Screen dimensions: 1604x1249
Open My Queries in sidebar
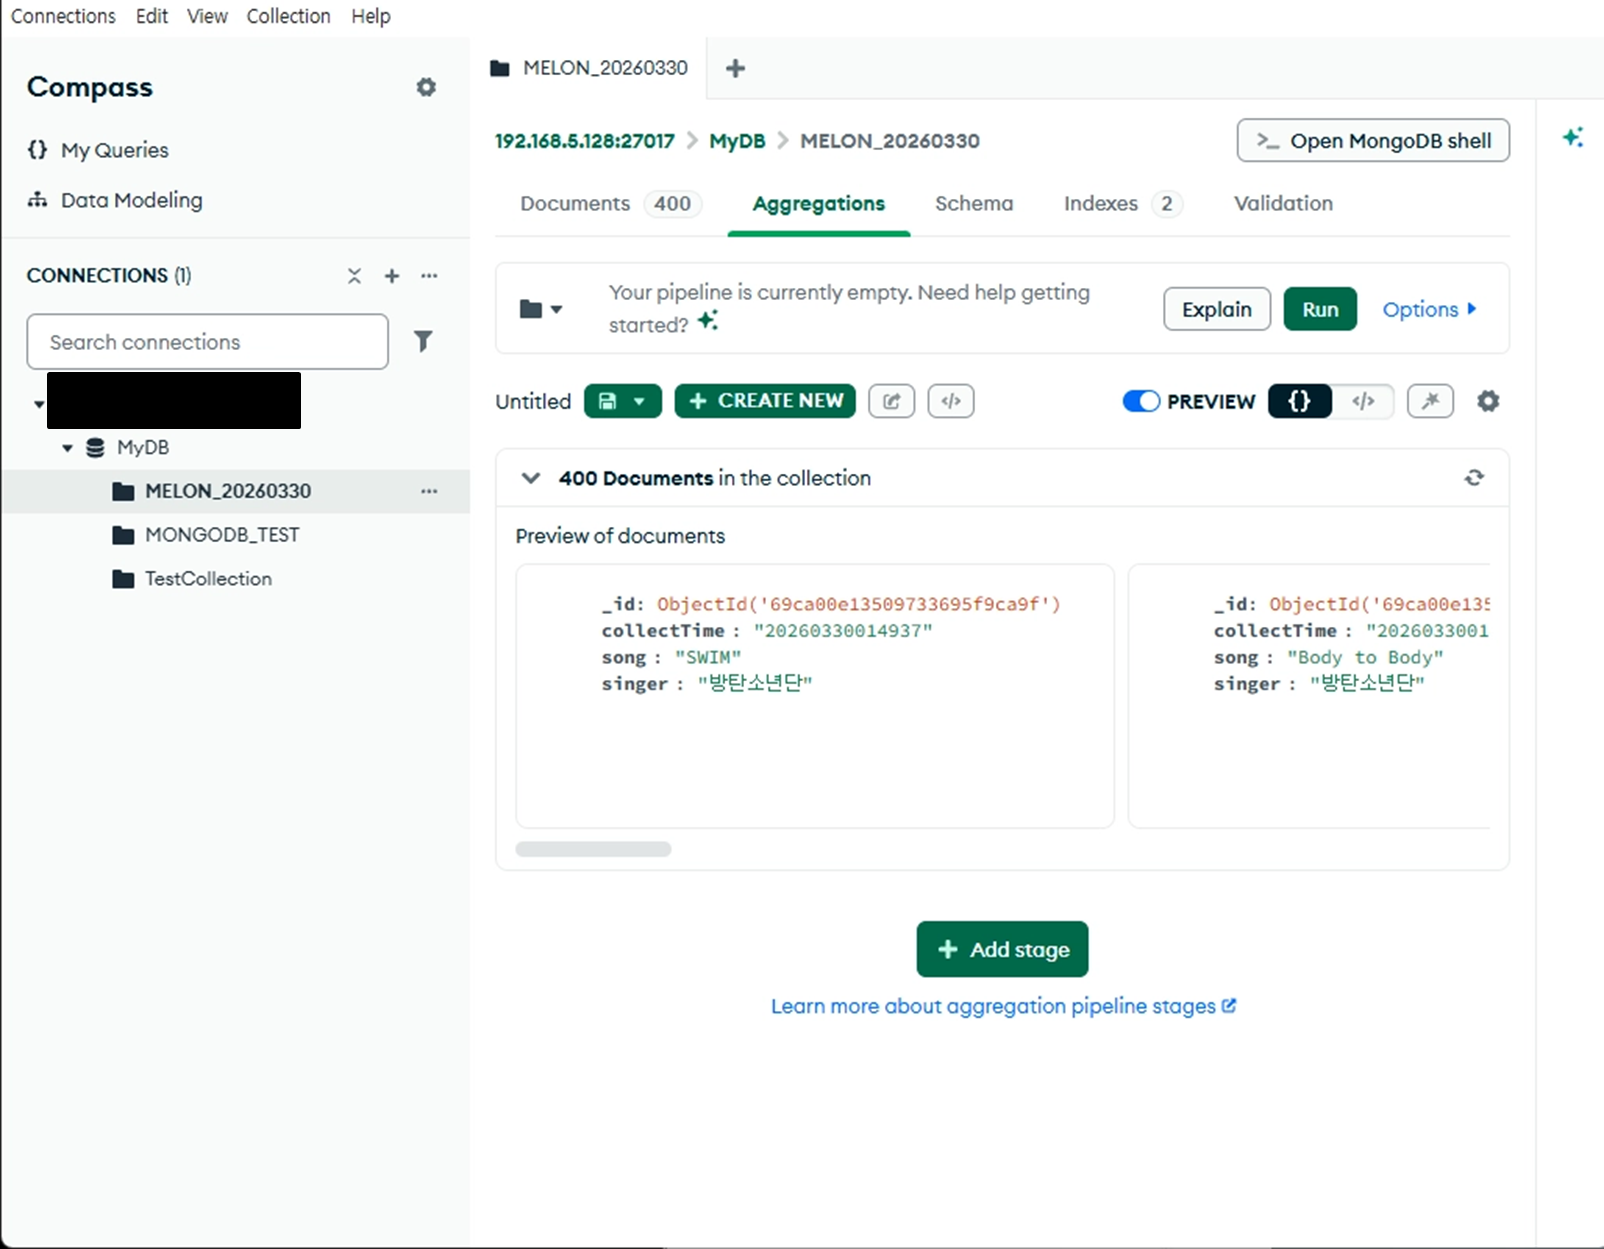click(x=98, y=150)
